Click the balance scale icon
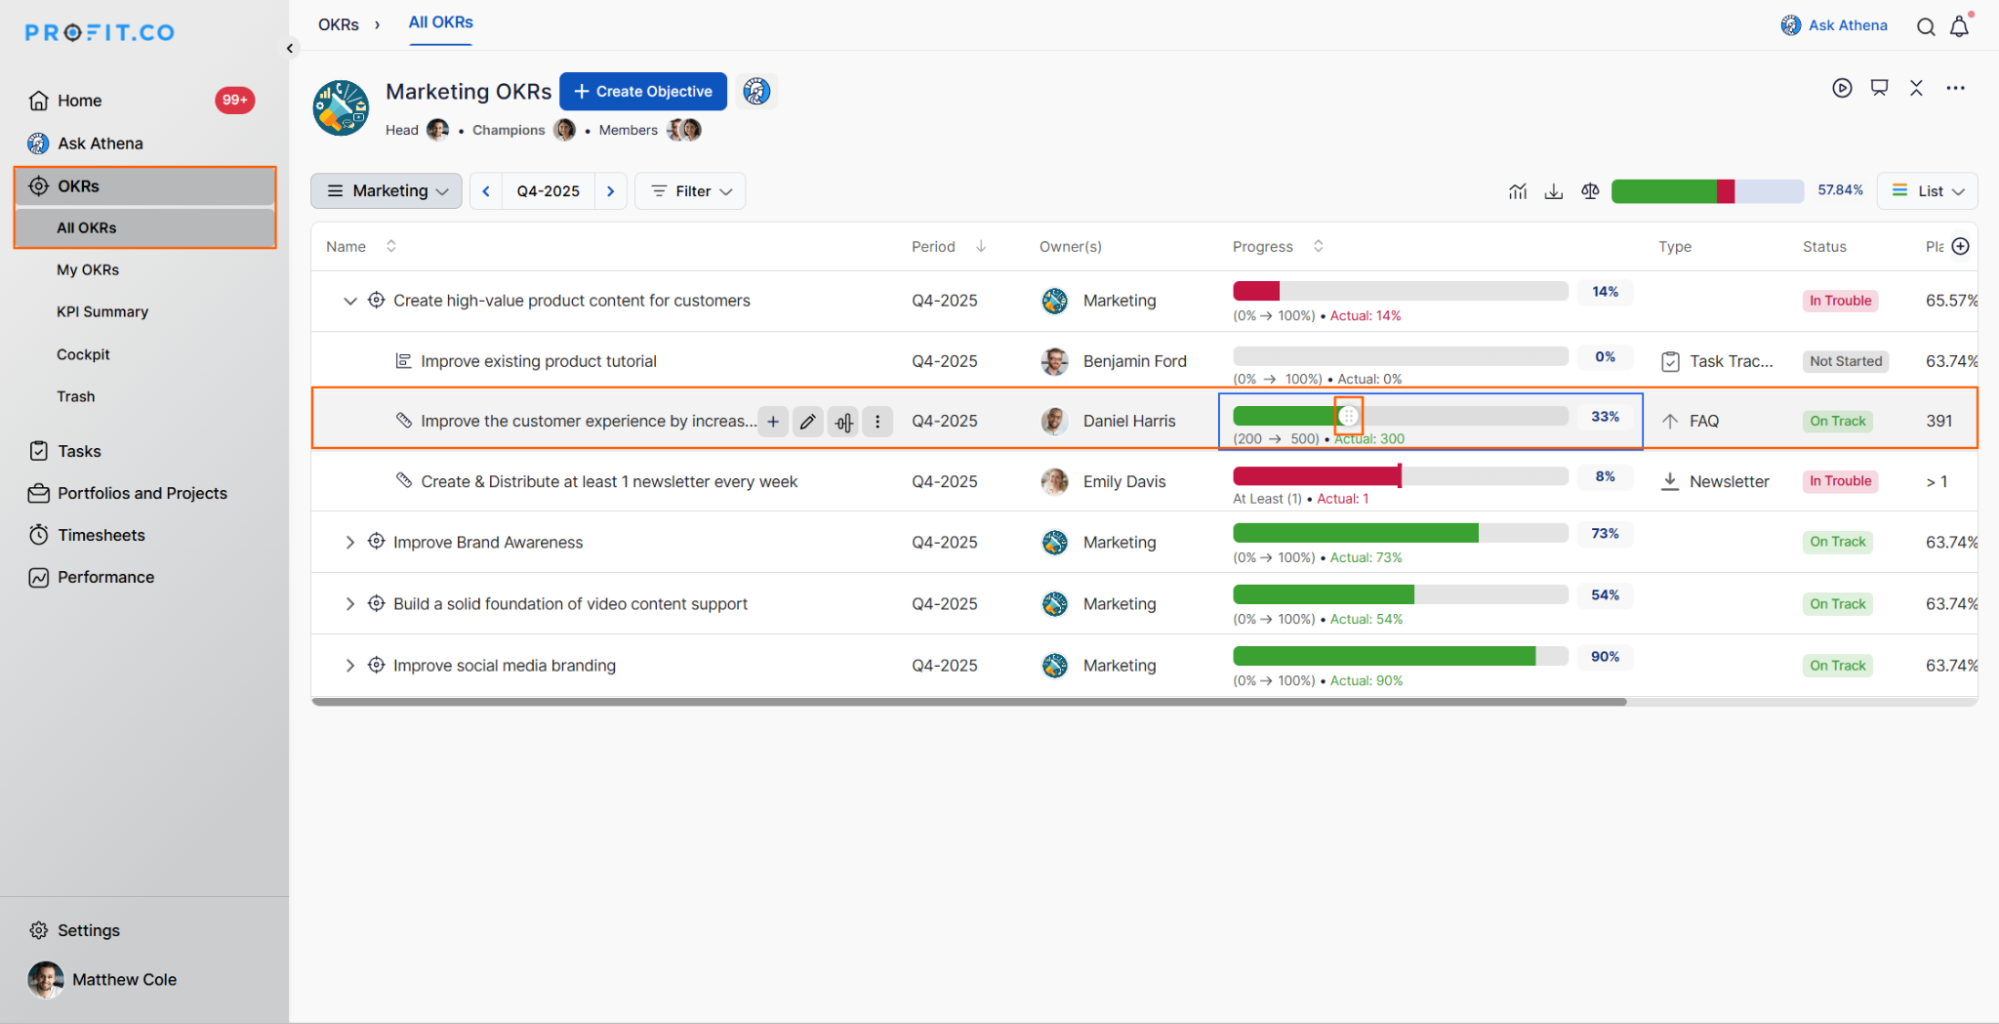The image size is (1999, 1024). 1590,191
